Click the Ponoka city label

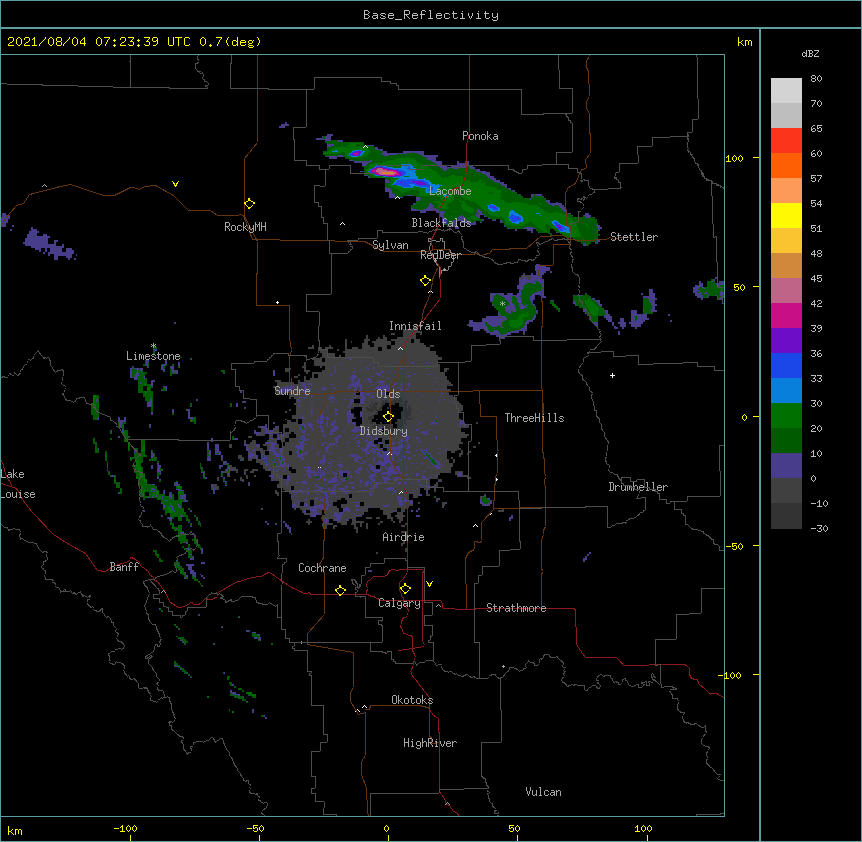pos(480,136)
